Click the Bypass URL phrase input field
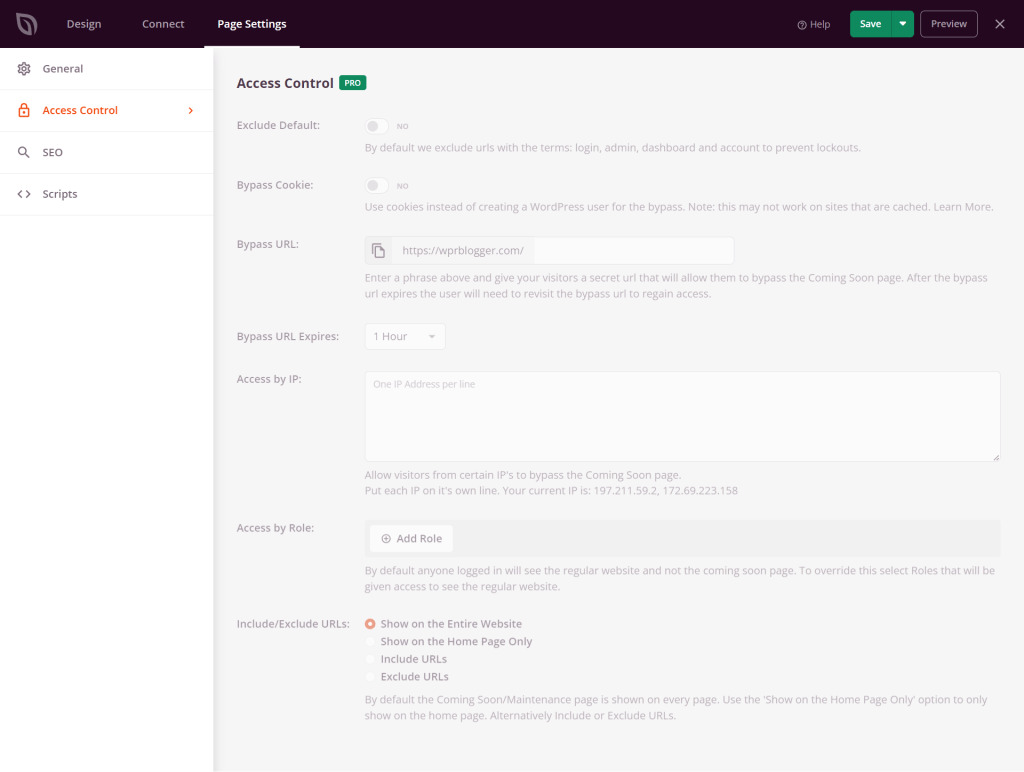 [633, 251]
